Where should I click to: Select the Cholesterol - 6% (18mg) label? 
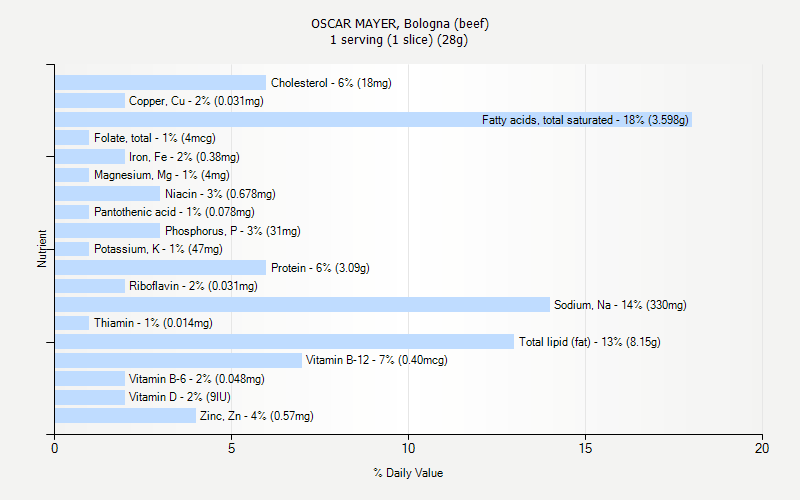[x=331, y=83]
